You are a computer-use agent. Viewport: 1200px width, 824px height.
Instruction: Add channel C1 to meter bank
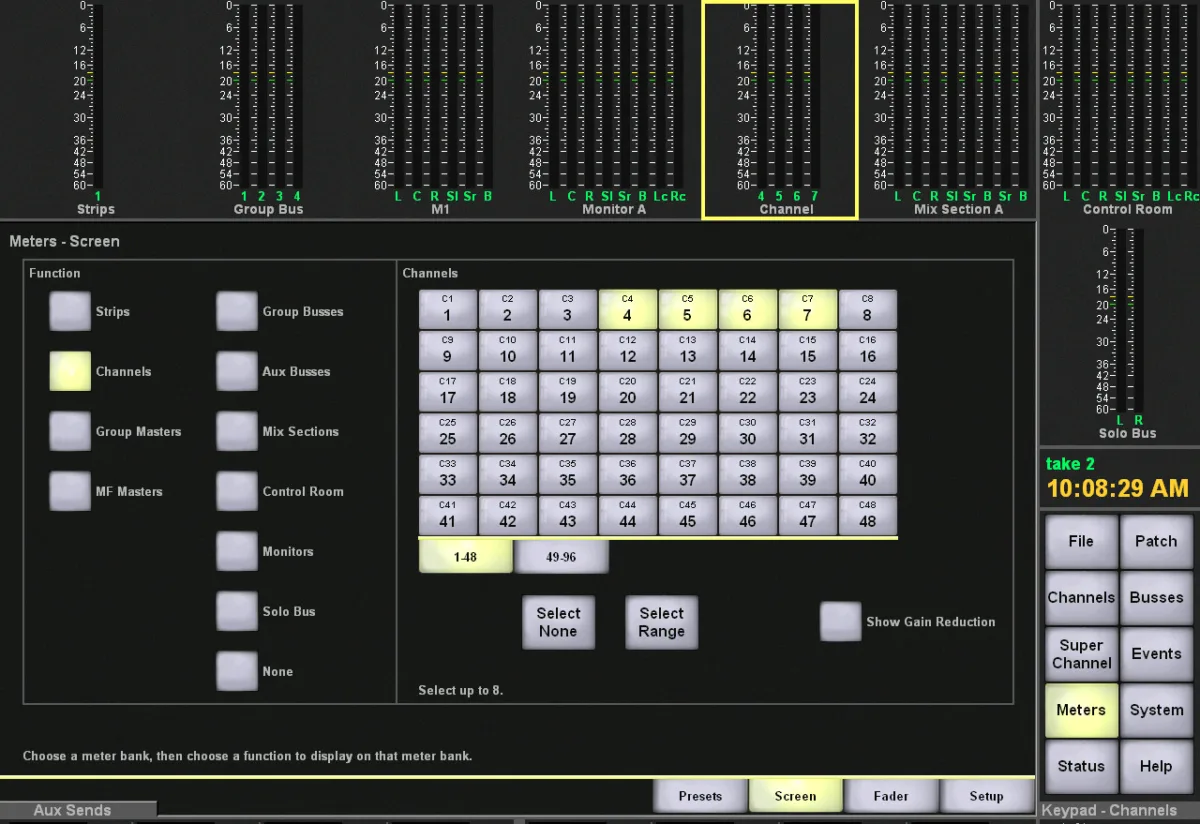coord(448,309)
